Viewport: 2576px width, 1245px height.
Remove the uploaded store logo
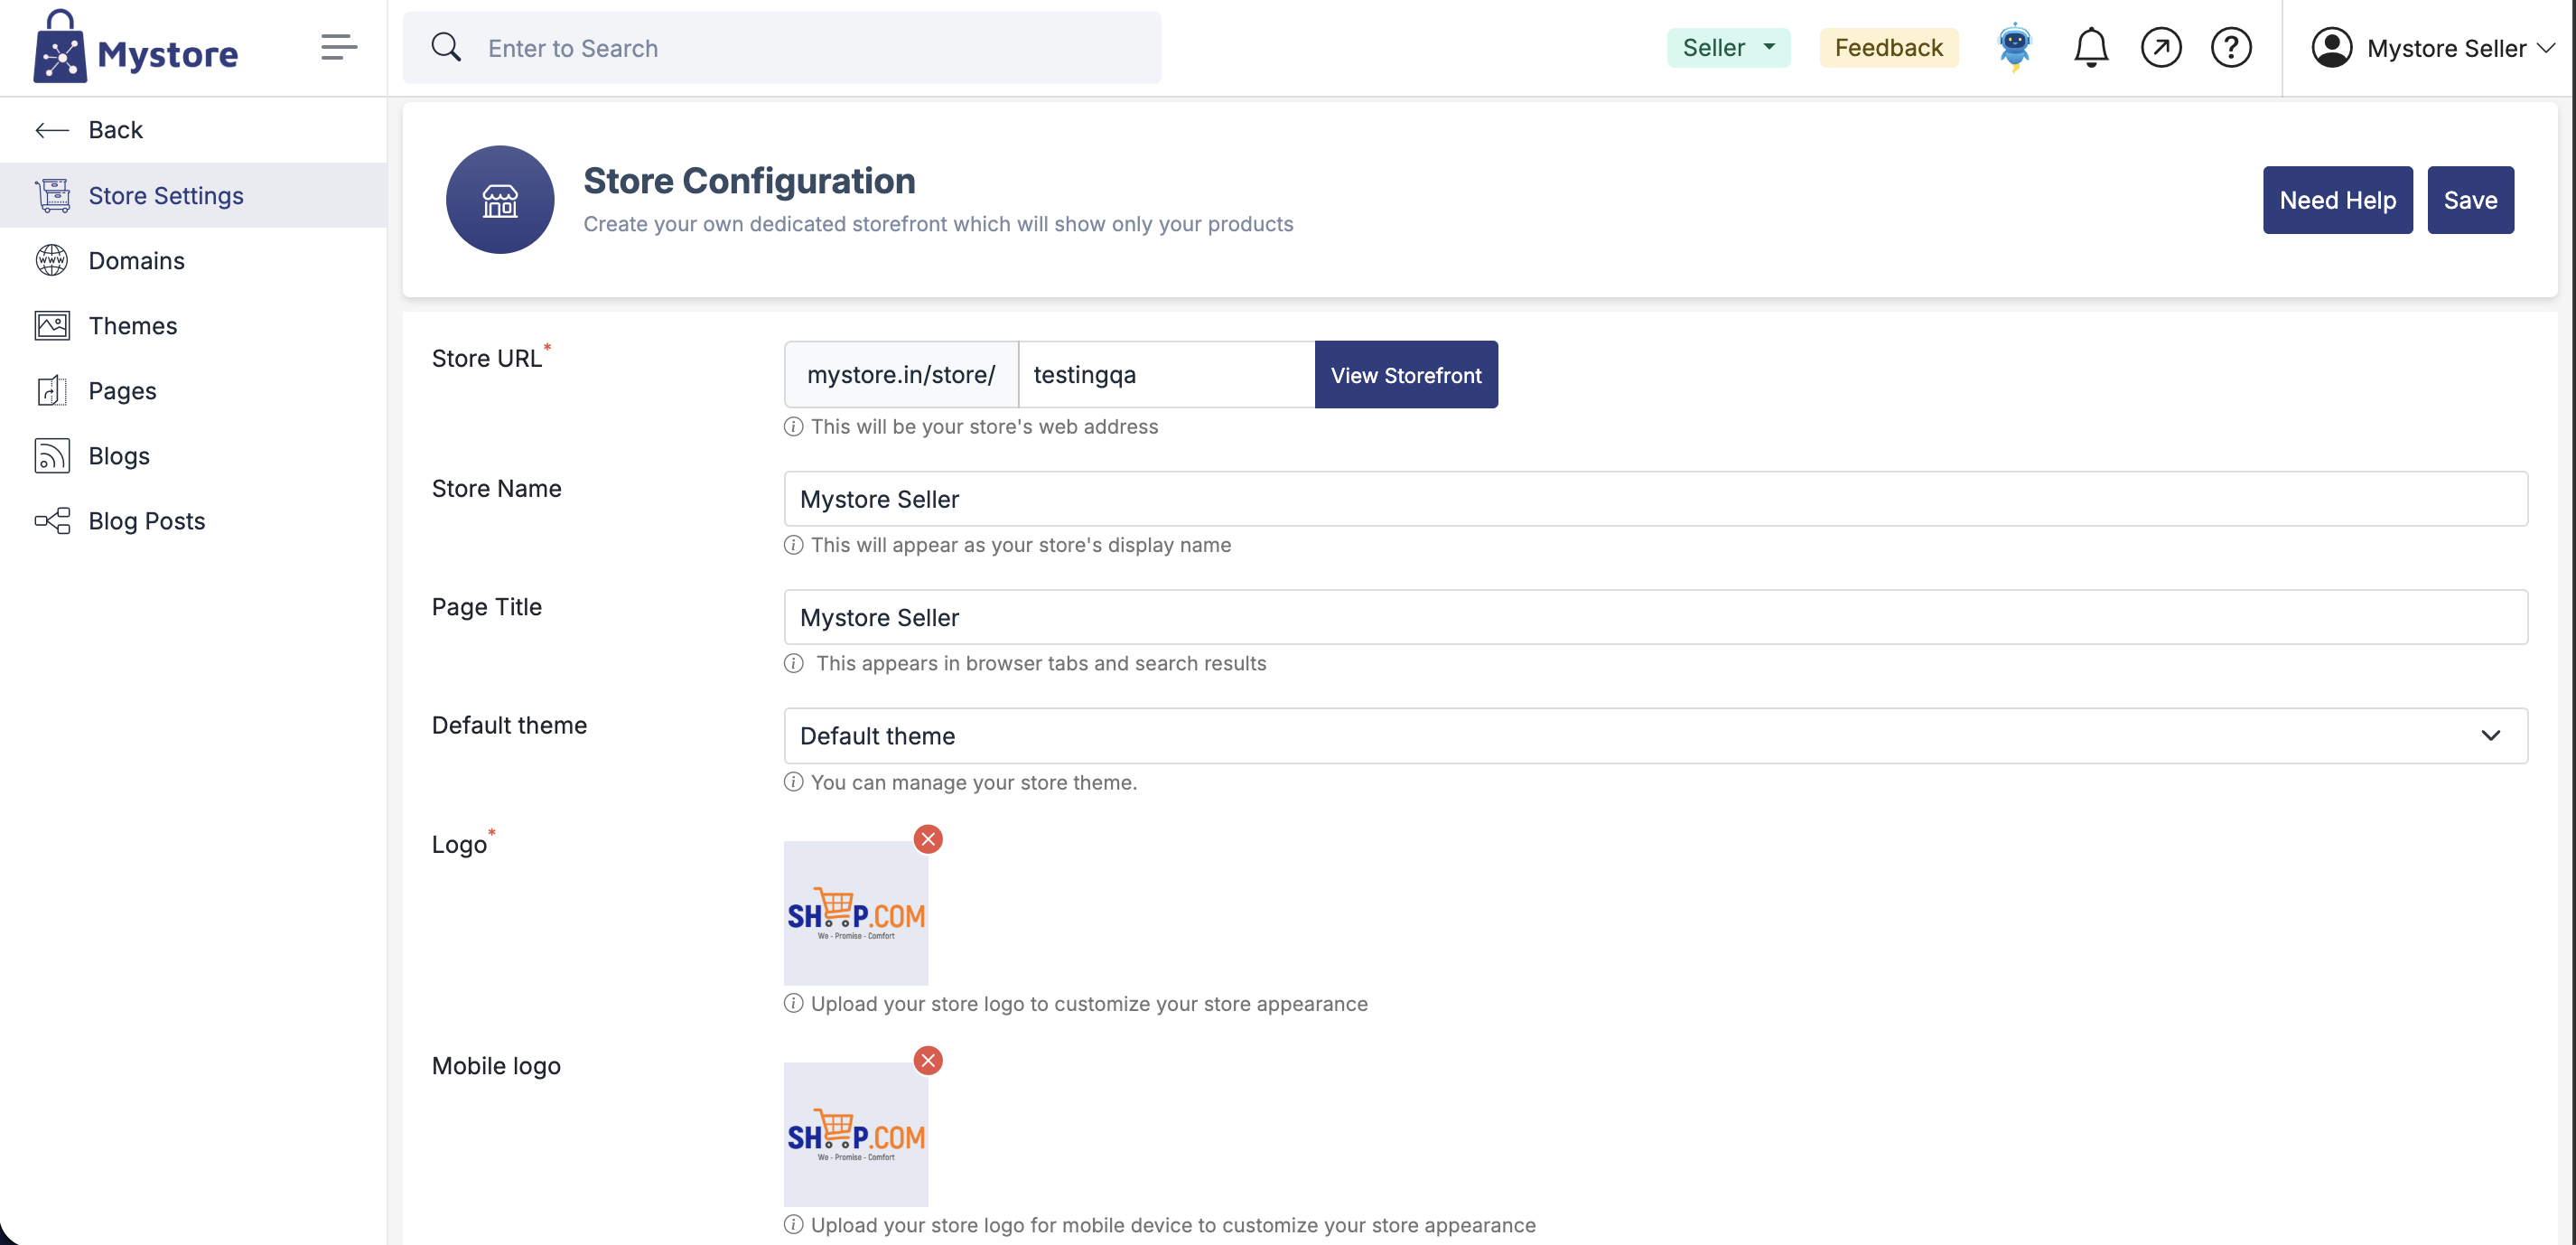pyautogui.click(x=928, y=839)
